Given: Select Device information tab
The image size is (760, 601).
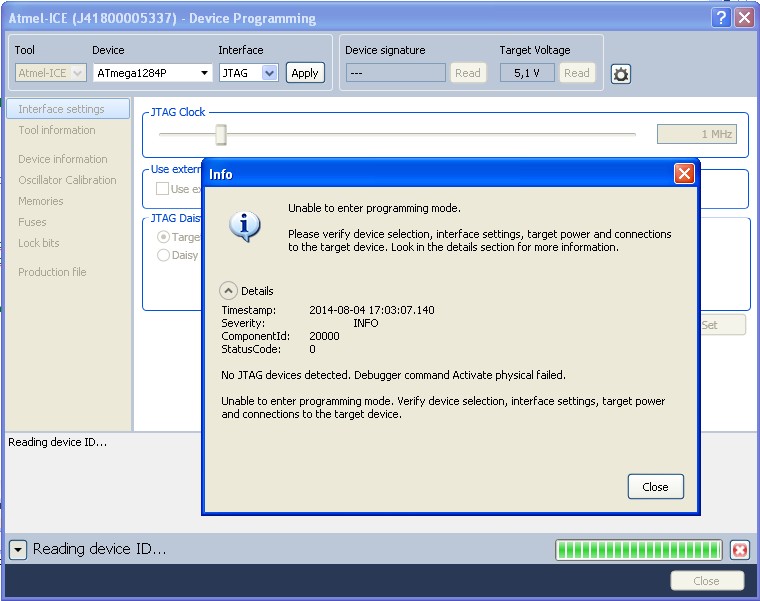Looking at the screenshot, I should (x=63, y=159).
